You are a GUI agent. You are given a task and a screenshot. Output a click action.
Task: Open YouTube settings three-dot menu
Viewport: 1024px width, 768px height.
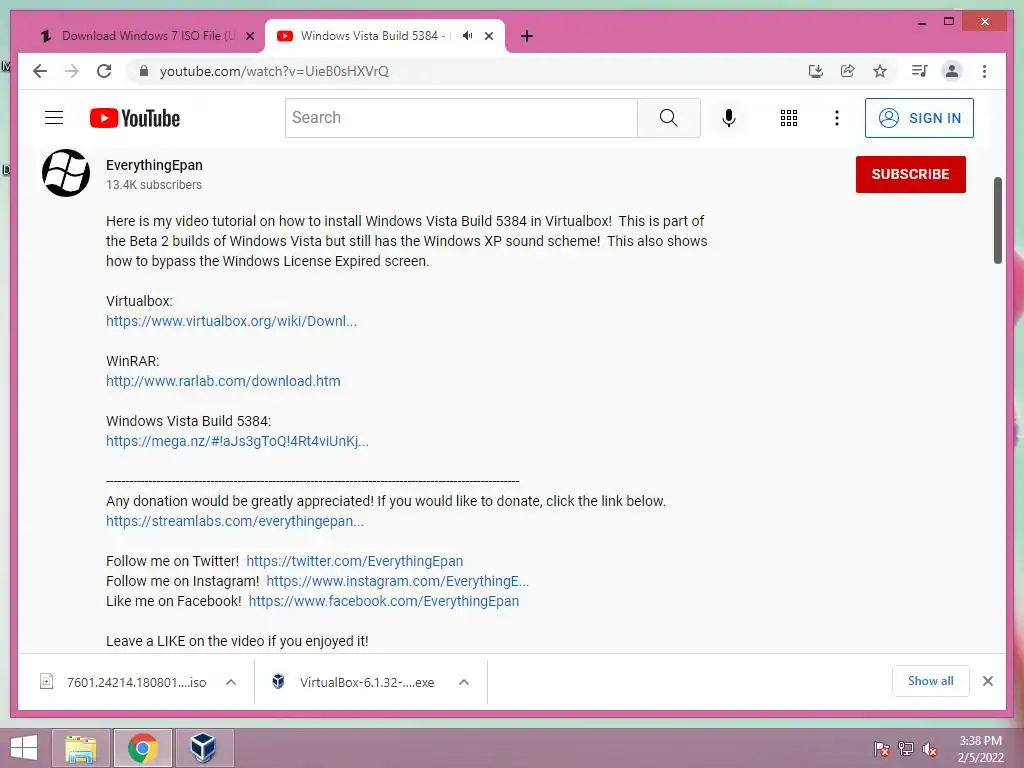coord(837,118)
